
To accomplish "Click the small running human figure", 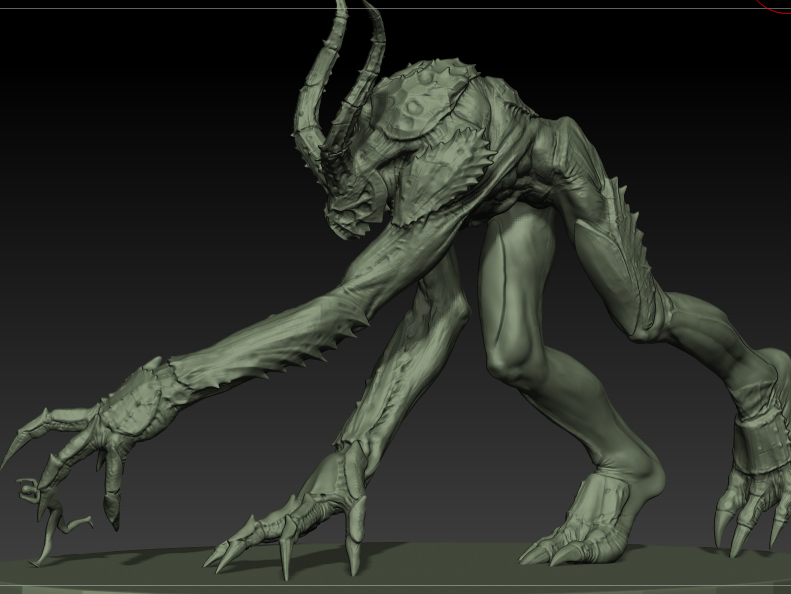I will [x=50, y=522].
